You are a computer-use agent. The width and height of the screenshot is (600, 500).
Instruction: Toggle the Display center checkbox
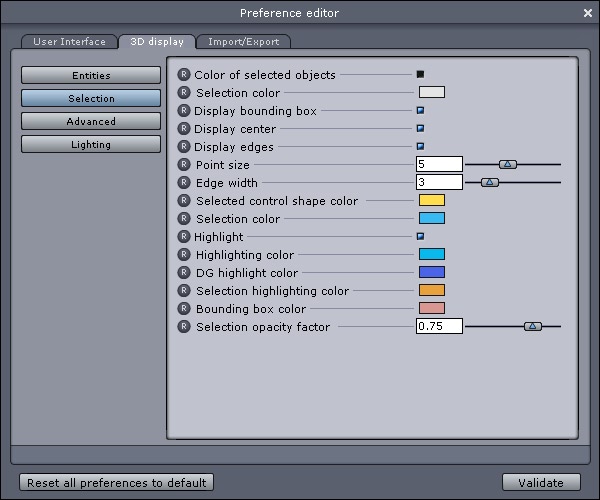tap(420, 129)
